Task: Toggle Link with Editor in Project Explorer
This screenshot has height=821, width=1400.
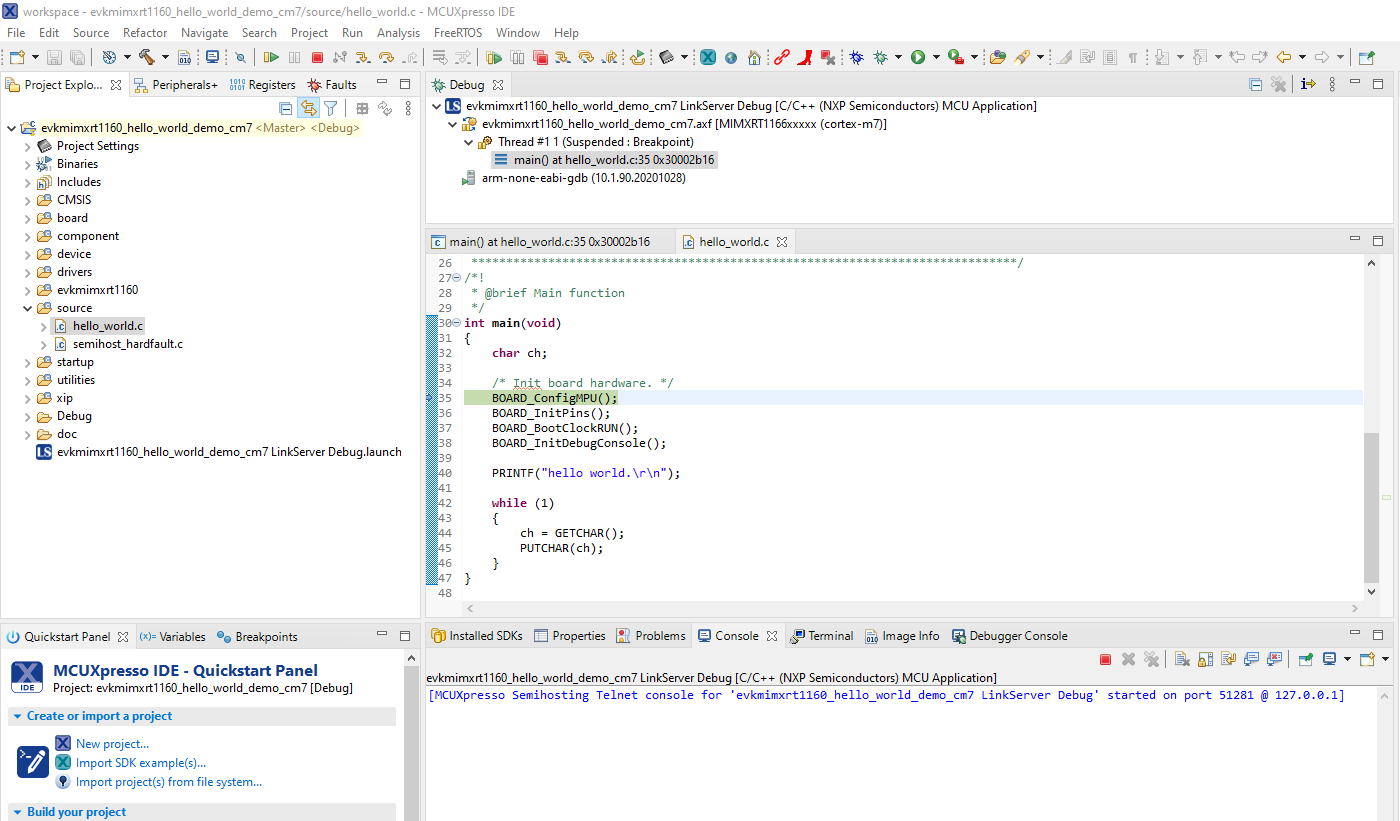Action: (x=308, y=109)
